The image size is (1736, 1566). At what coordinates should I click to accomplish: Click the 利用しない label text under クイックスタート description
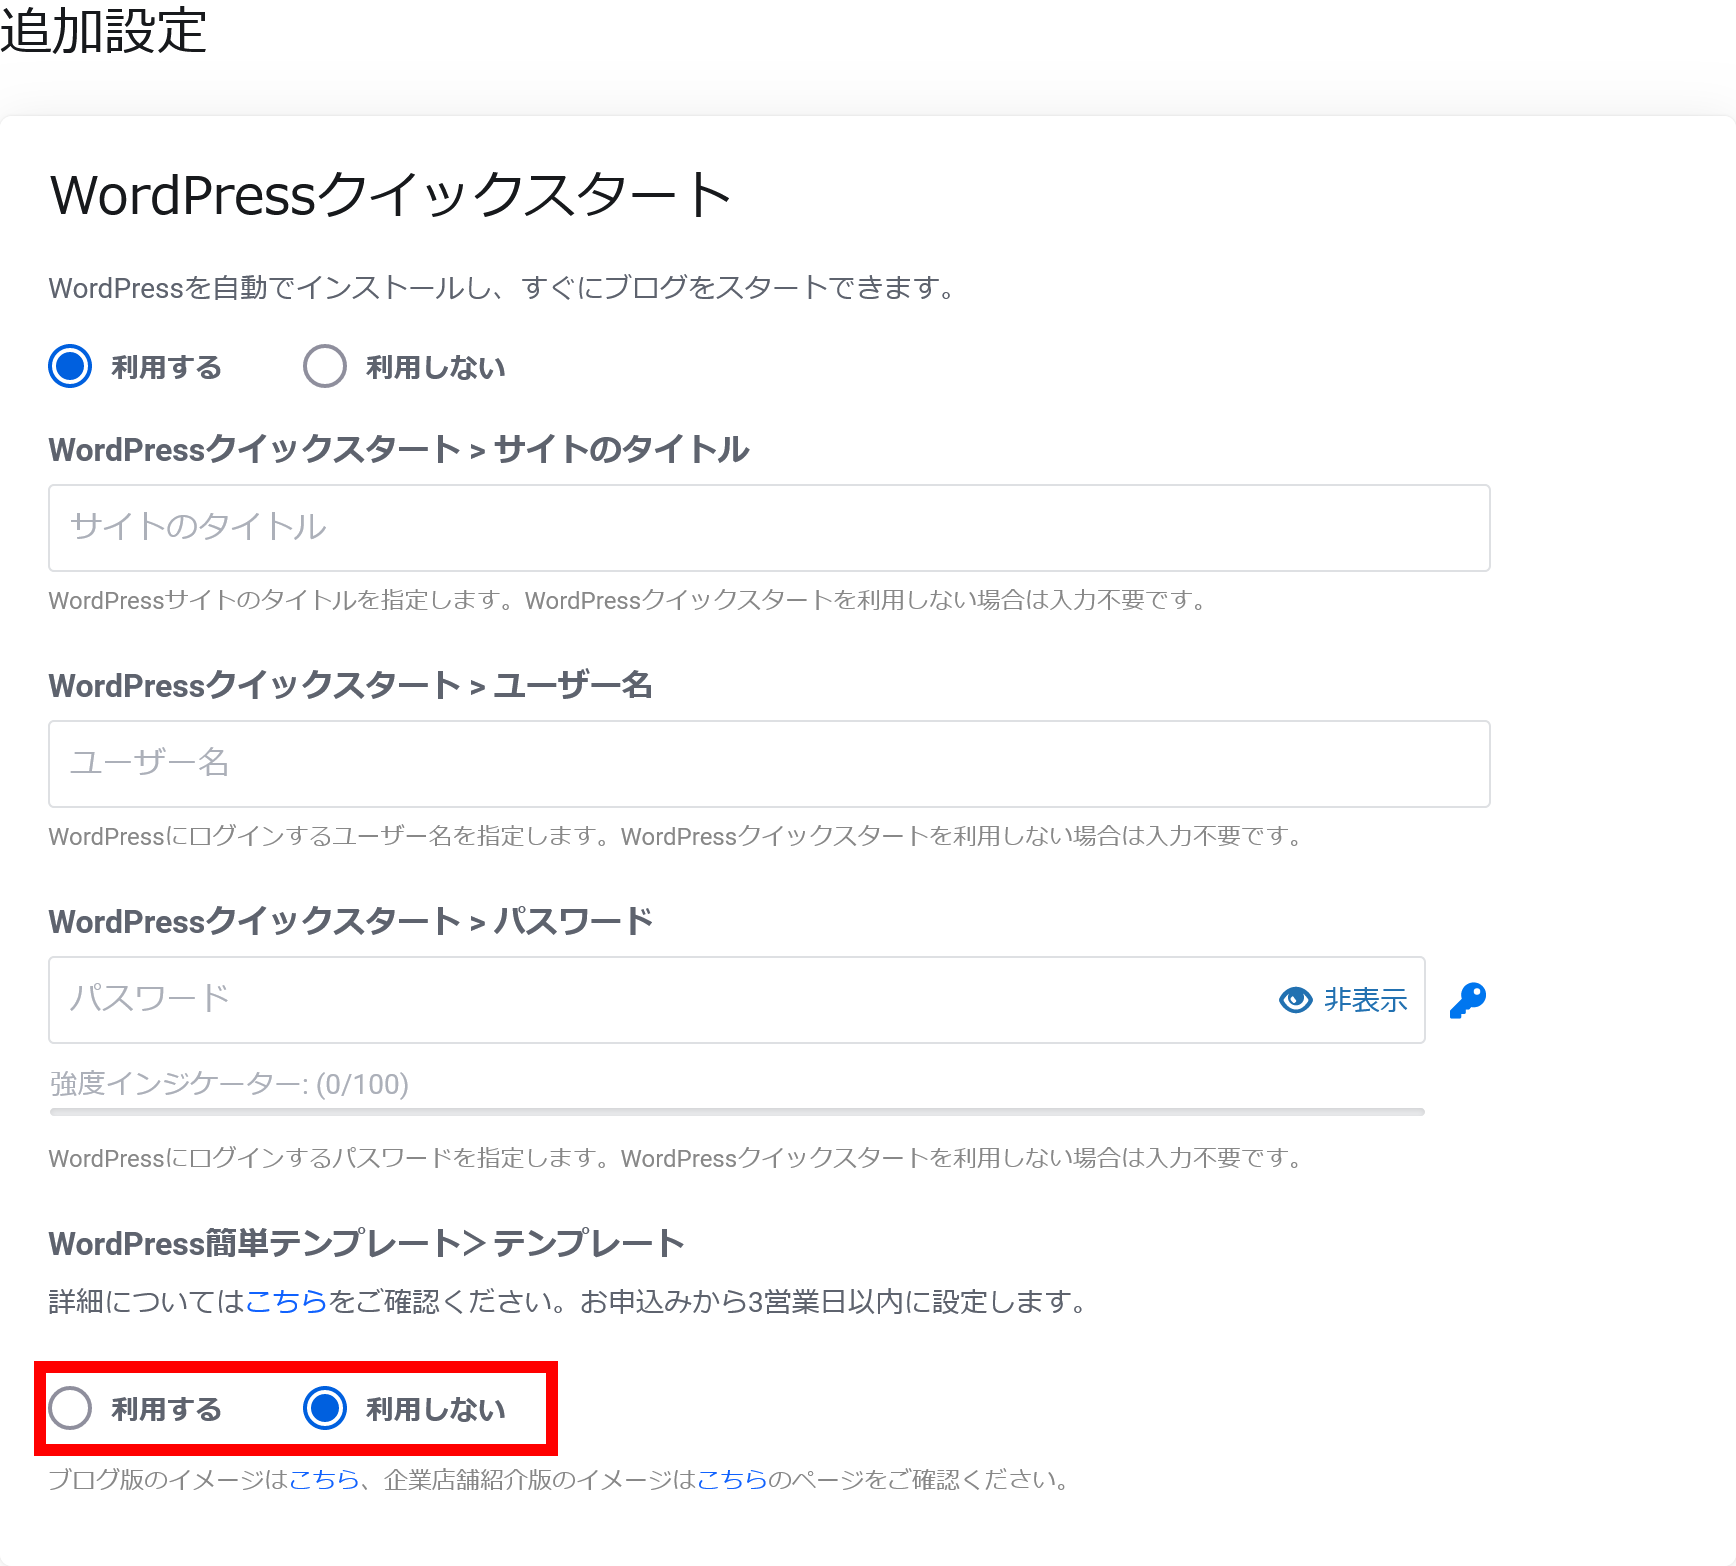tap(435, 367)
